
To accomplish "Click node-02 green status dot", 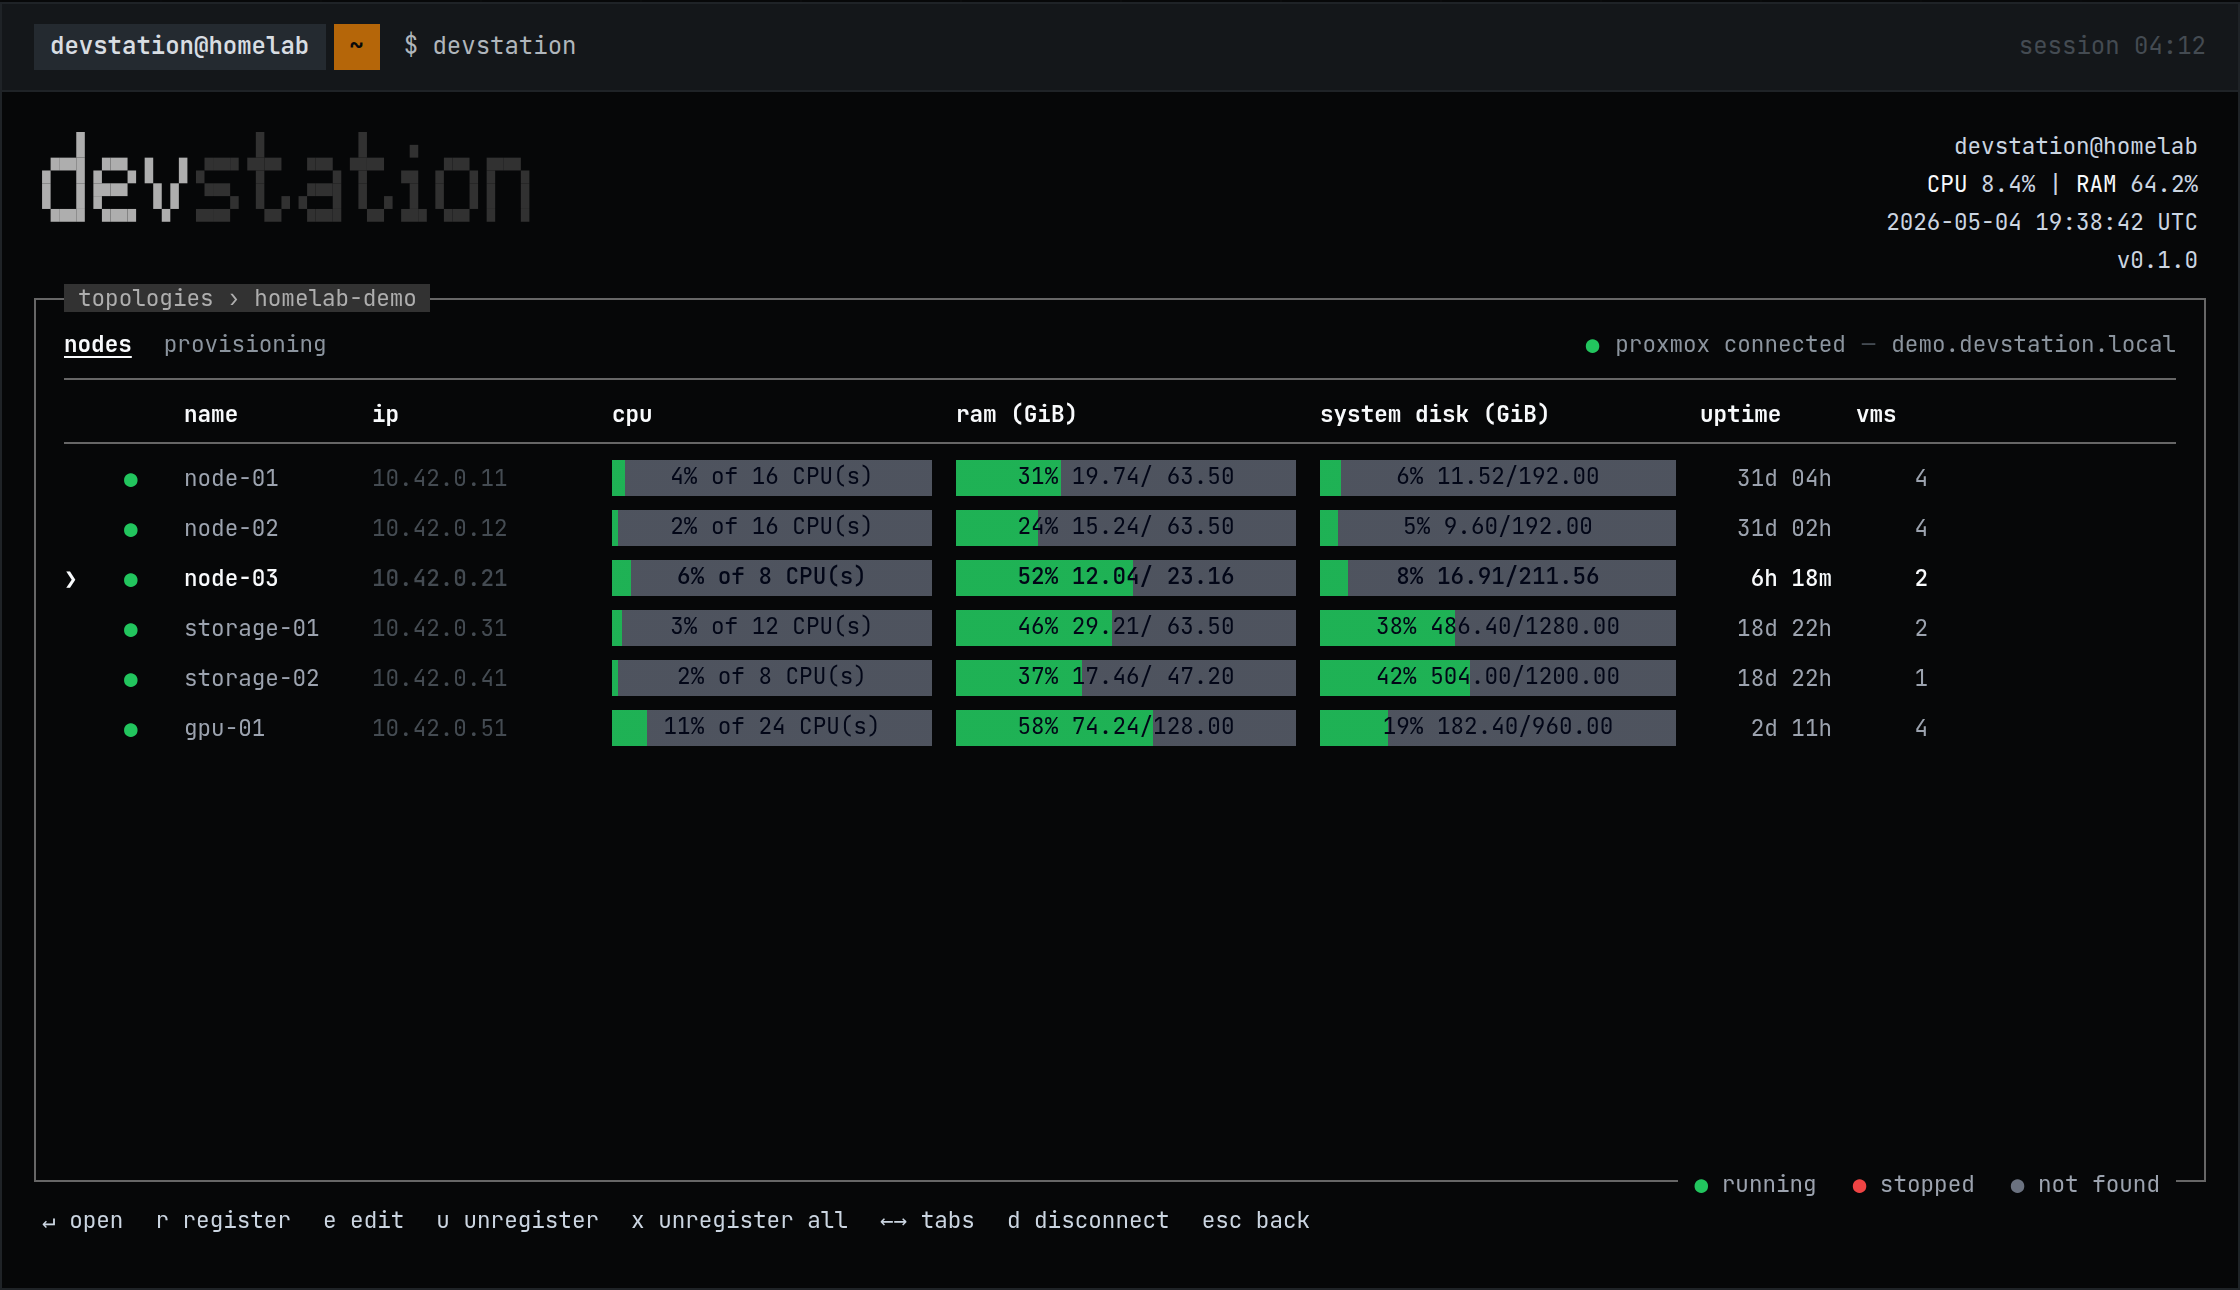I will (130, 530).
